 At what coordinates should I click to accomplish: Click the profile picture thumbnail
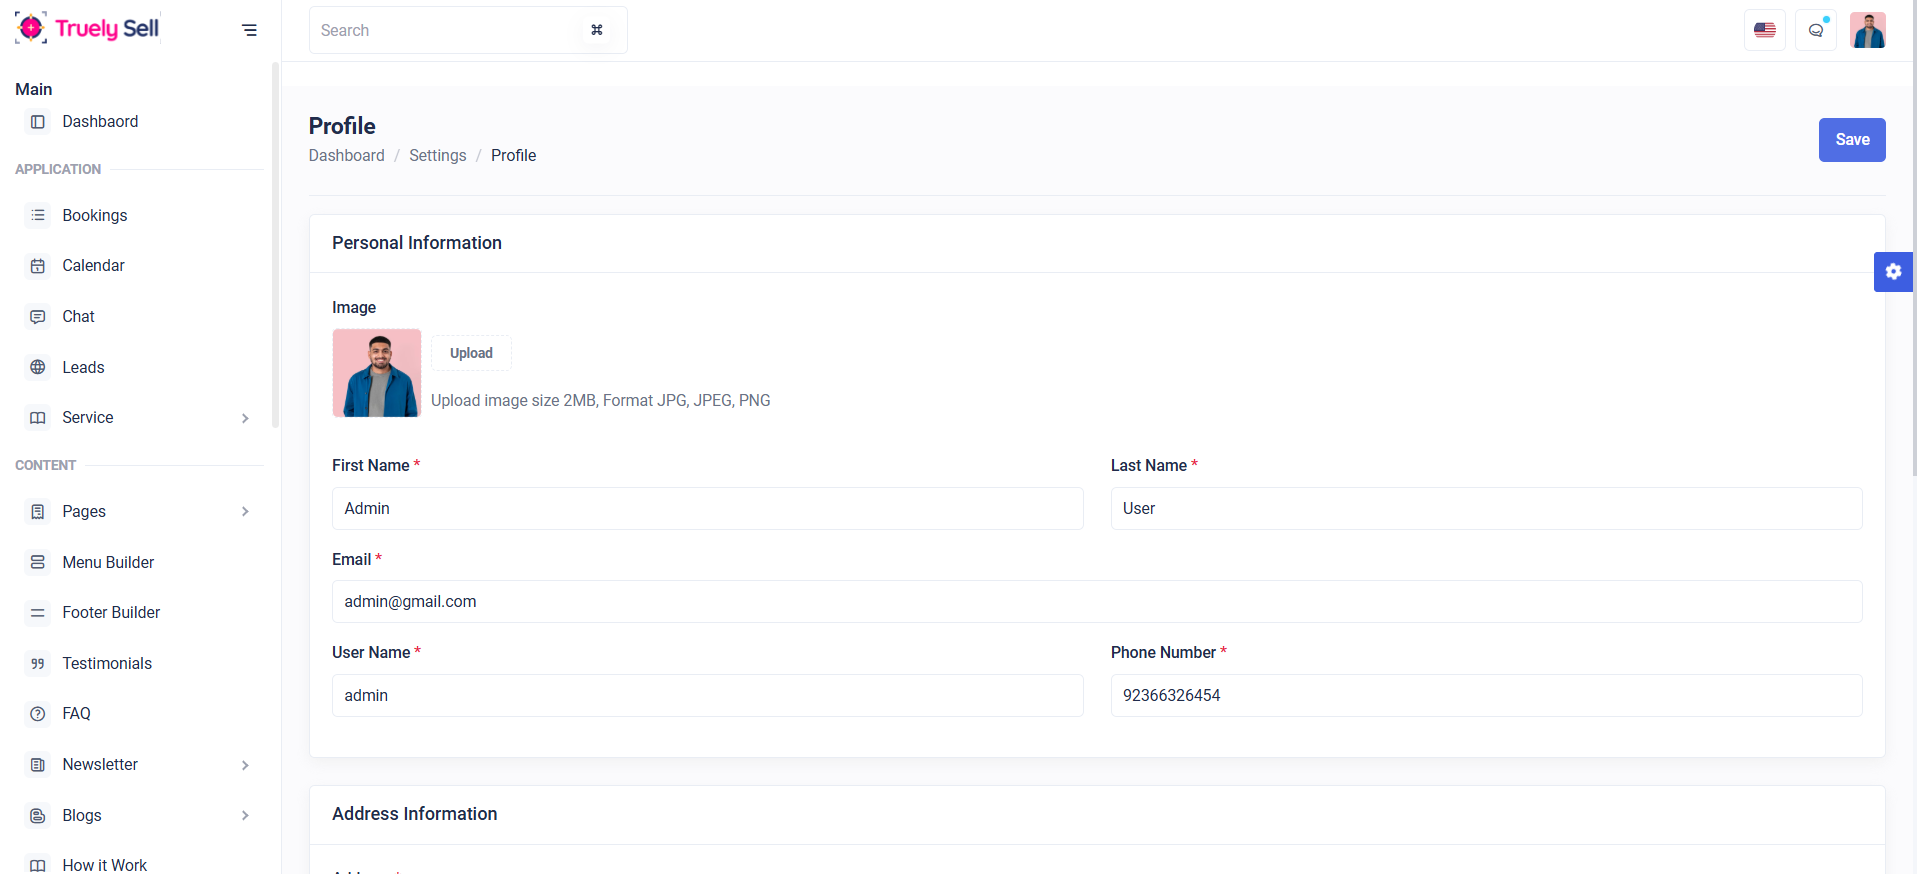[377, 373]
